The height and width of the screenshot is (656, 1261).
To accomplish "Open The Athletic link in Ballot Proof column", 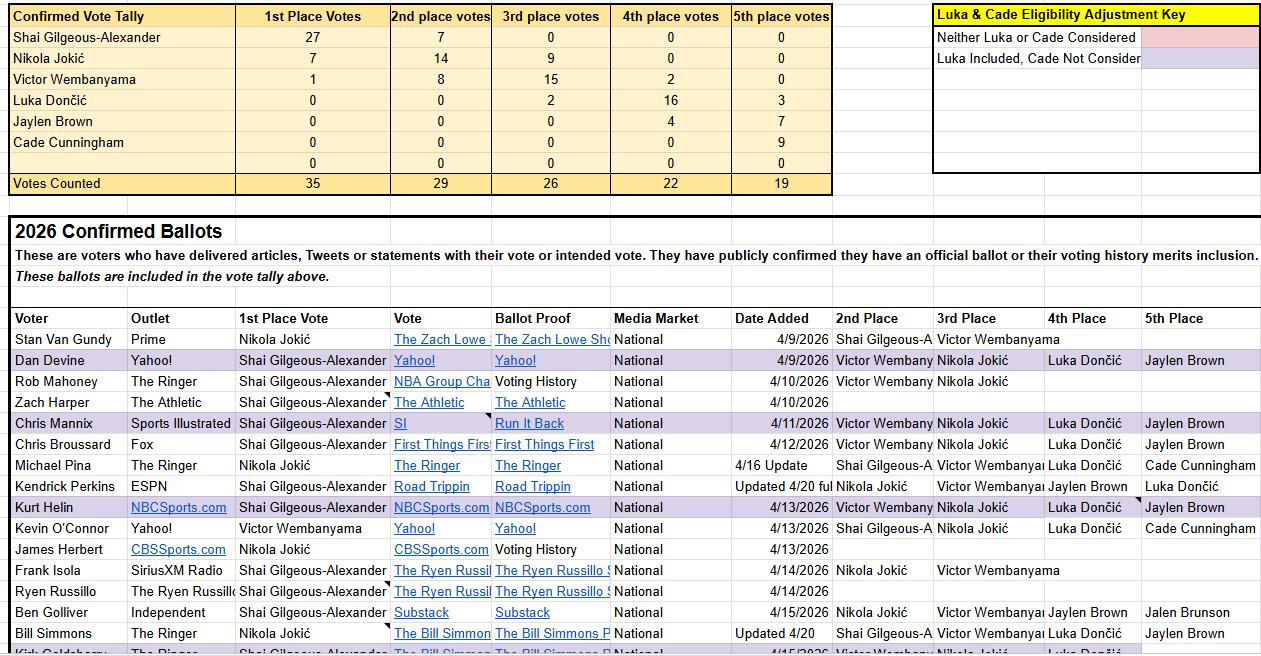I will point(530,402).
